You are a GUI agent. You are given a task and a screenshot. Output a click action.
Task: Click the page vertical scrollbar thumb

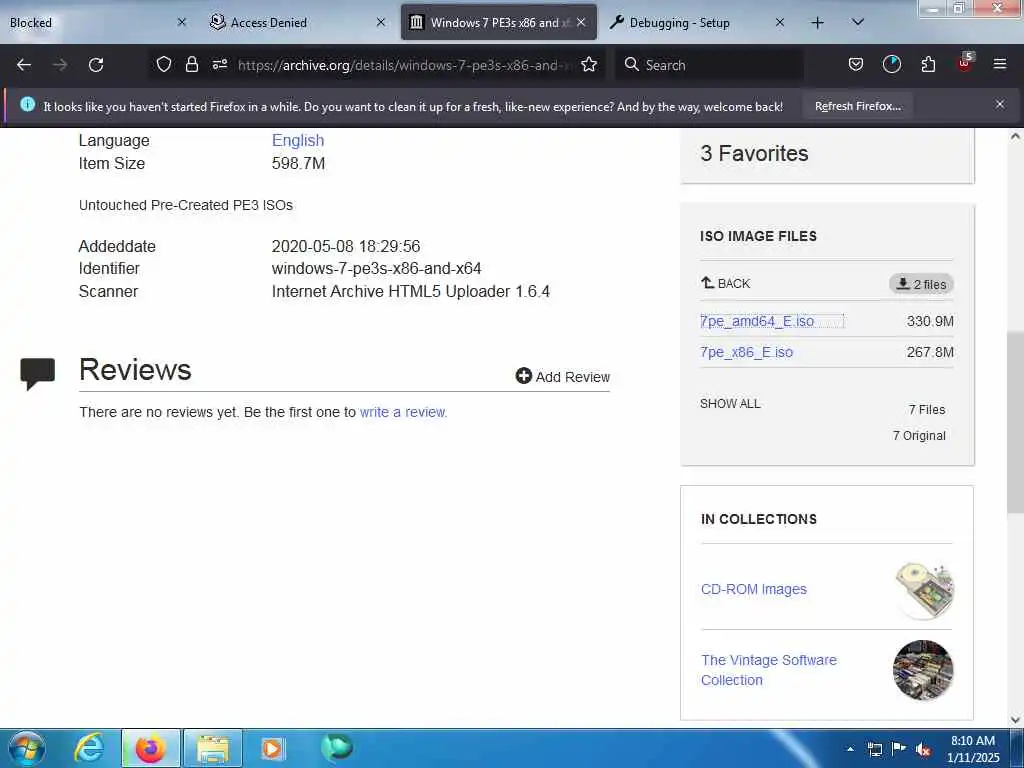(1015, 422)
